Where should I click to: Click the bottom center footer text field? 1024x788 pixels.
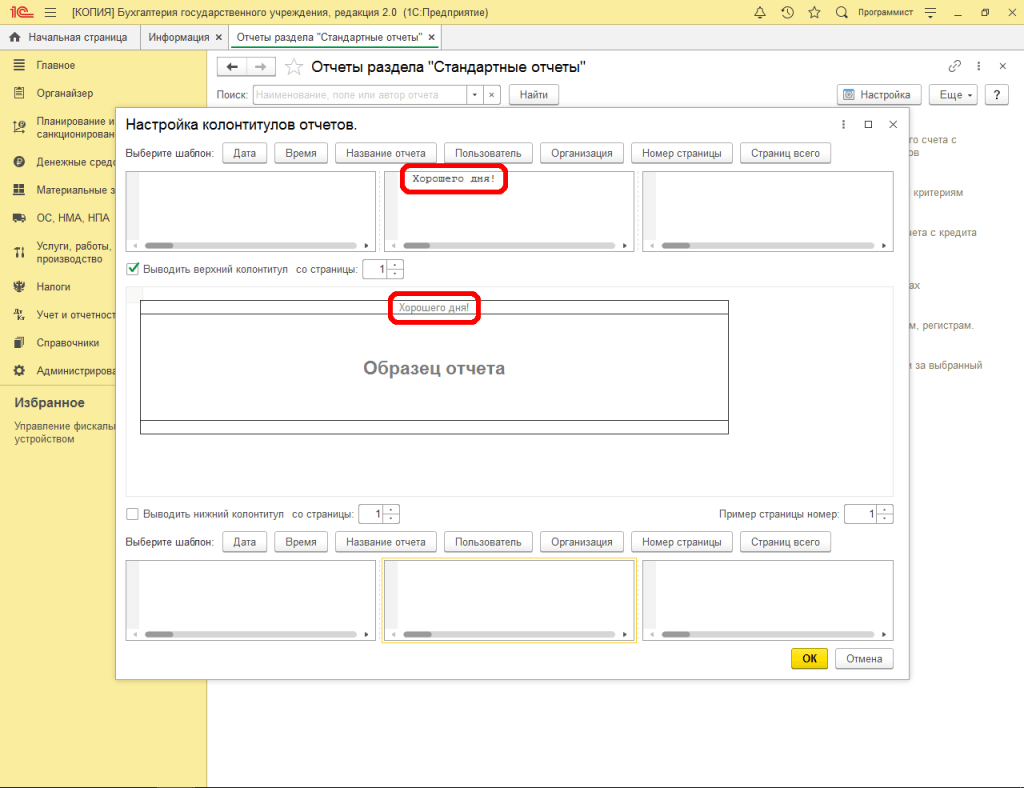[509, 594]
